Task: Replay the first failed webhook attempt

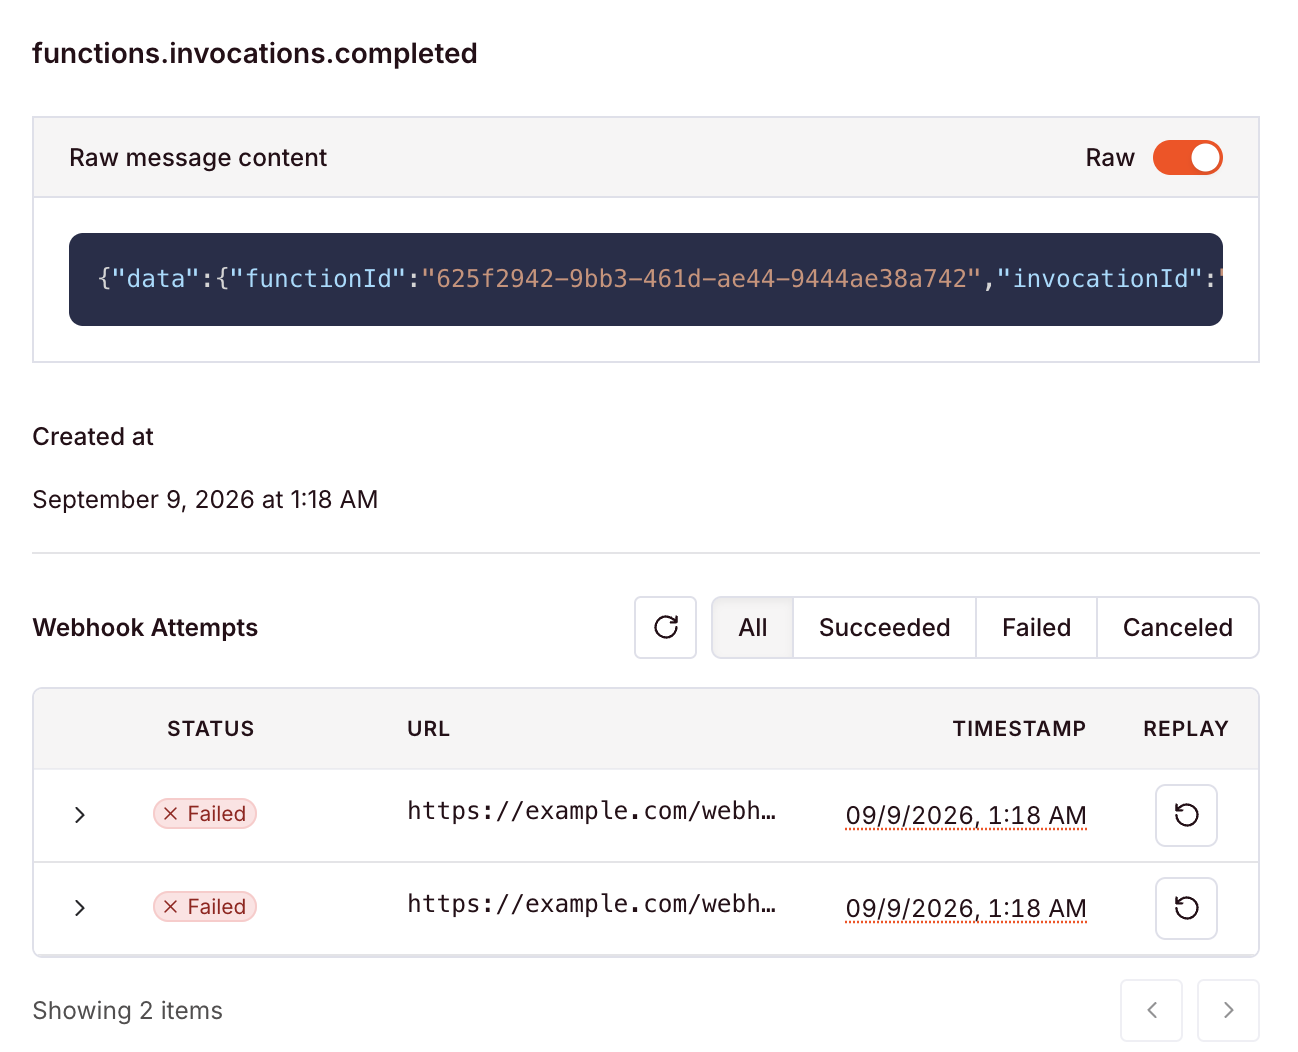Action: 1187,815
